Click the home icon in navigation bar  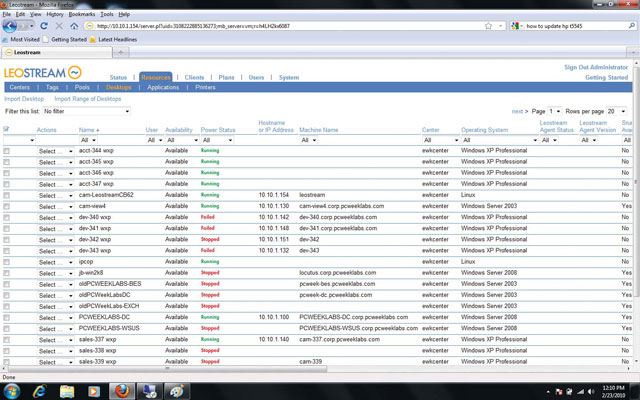pos(74,26)
